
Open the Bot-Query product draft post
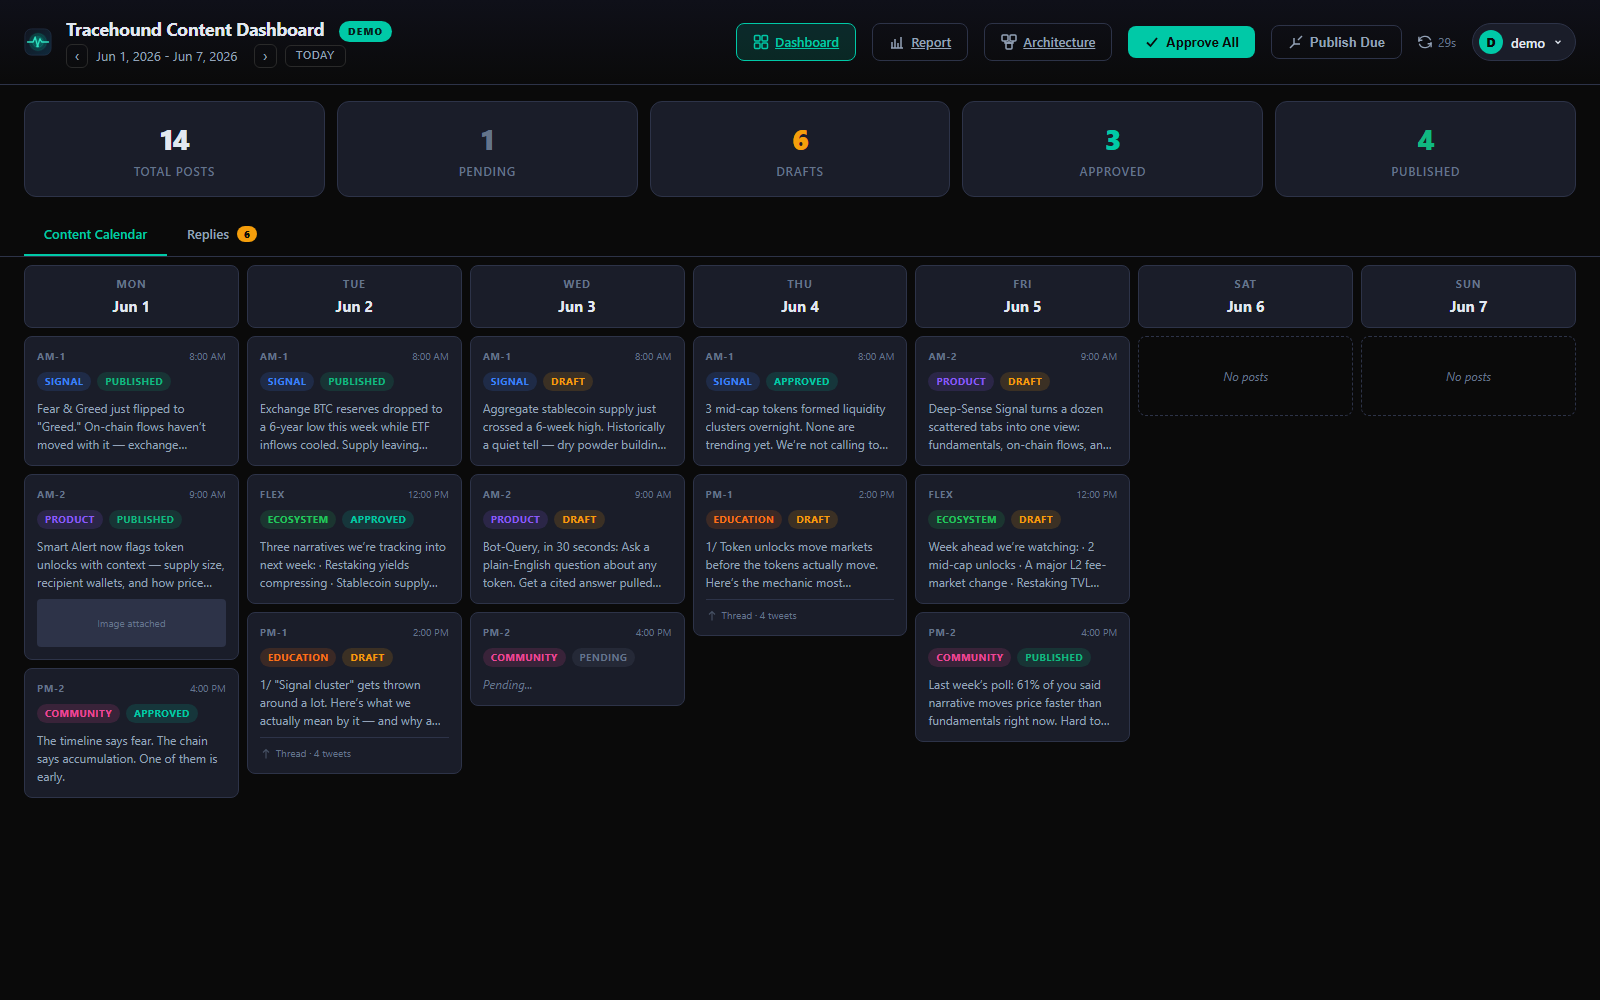[x=577, y=539]
